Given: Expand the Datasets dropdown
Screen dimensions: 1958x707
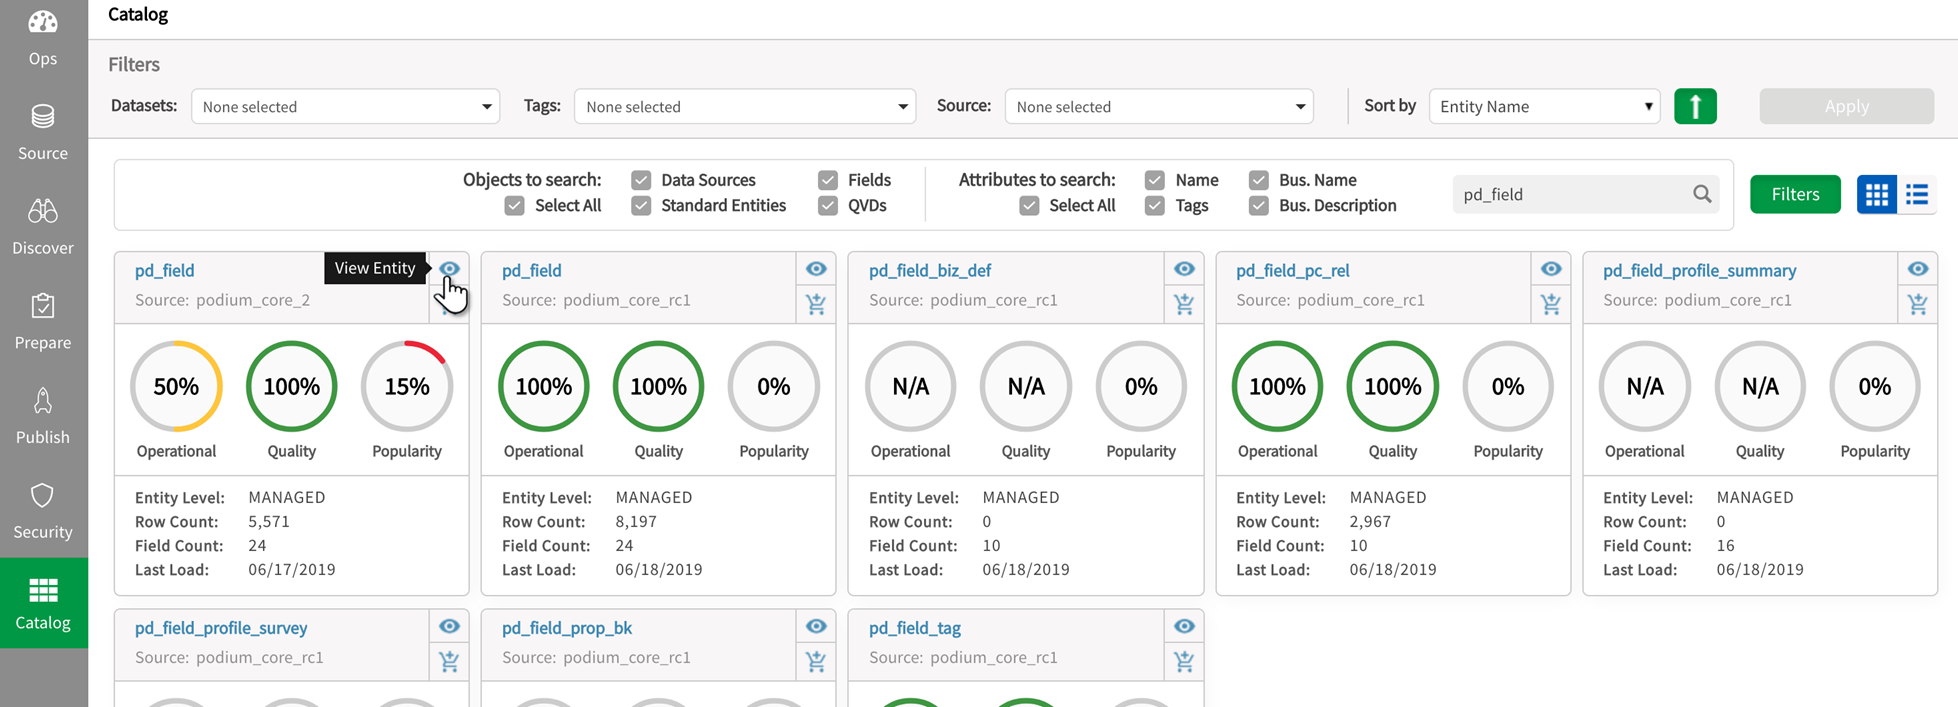Looking at the screenshot, I should pyautogui.click(x=345, y=107).
